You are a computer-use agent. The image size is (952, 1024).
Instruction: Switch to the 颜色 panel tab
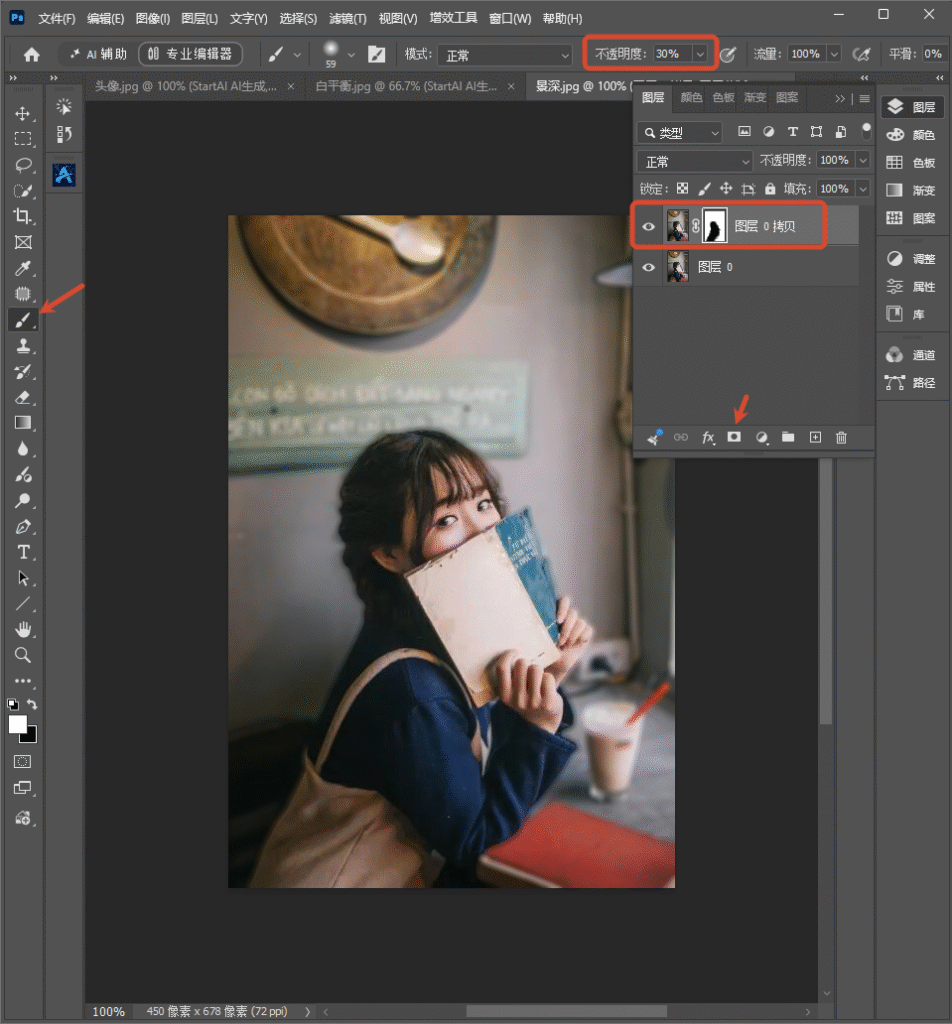click(691, 97)
